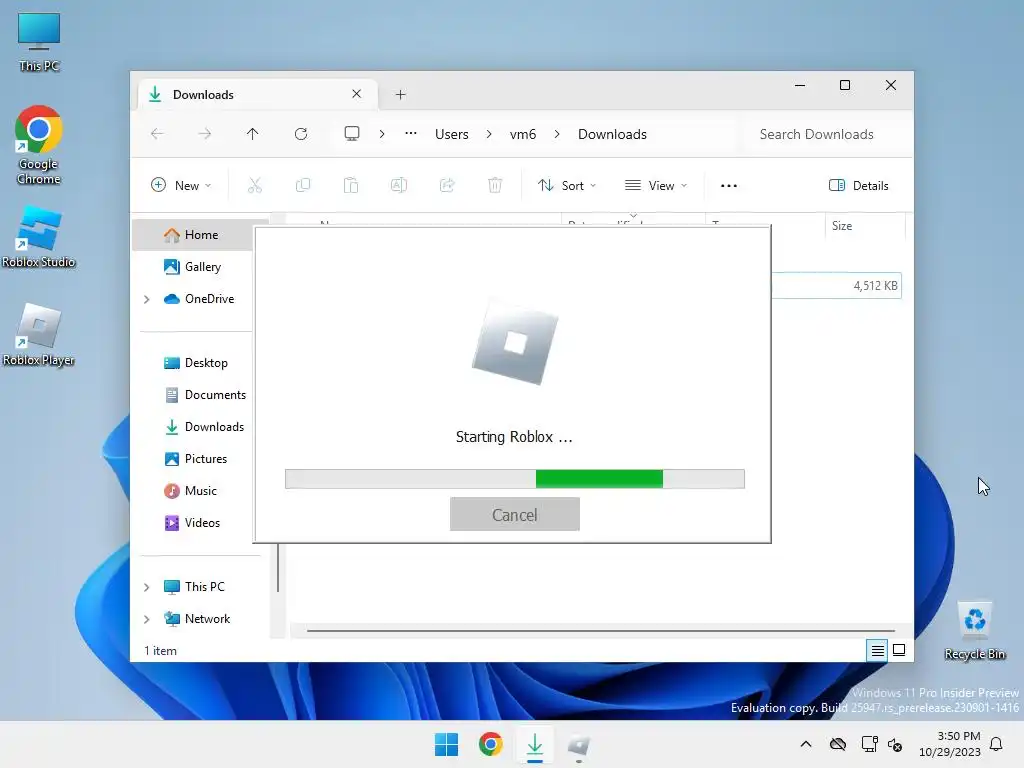Viewport: 1024px width, 768px height.
Task: Click the Share toolbar icon
Action: coord(447,185)
